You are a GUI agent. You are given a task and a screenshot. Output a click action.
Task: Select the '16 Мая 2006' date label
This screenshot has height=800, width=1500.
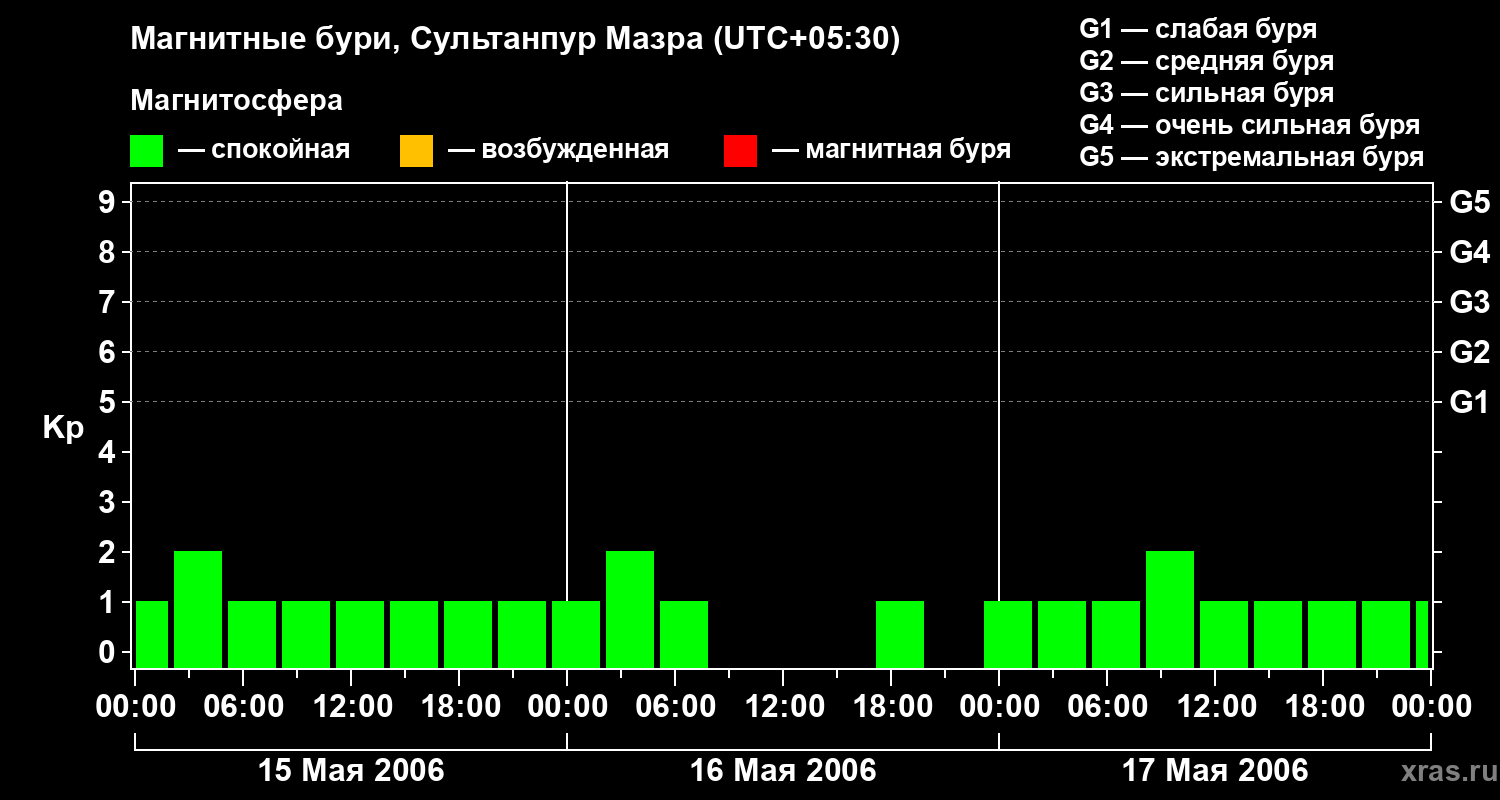pos(783,771)
